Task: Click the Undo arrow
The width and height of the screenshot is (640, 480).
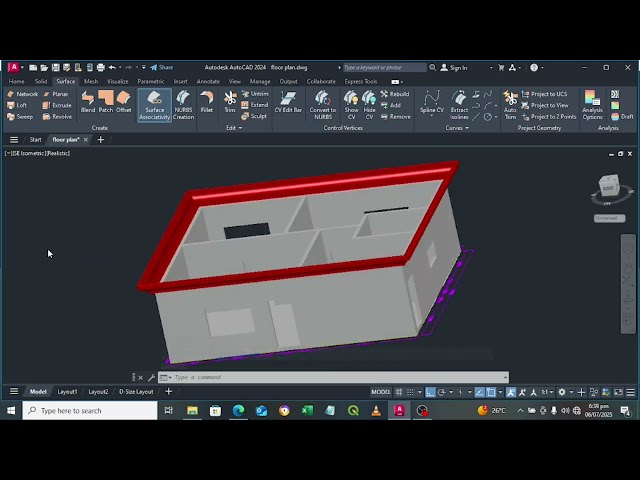Action: click(112, 67)
